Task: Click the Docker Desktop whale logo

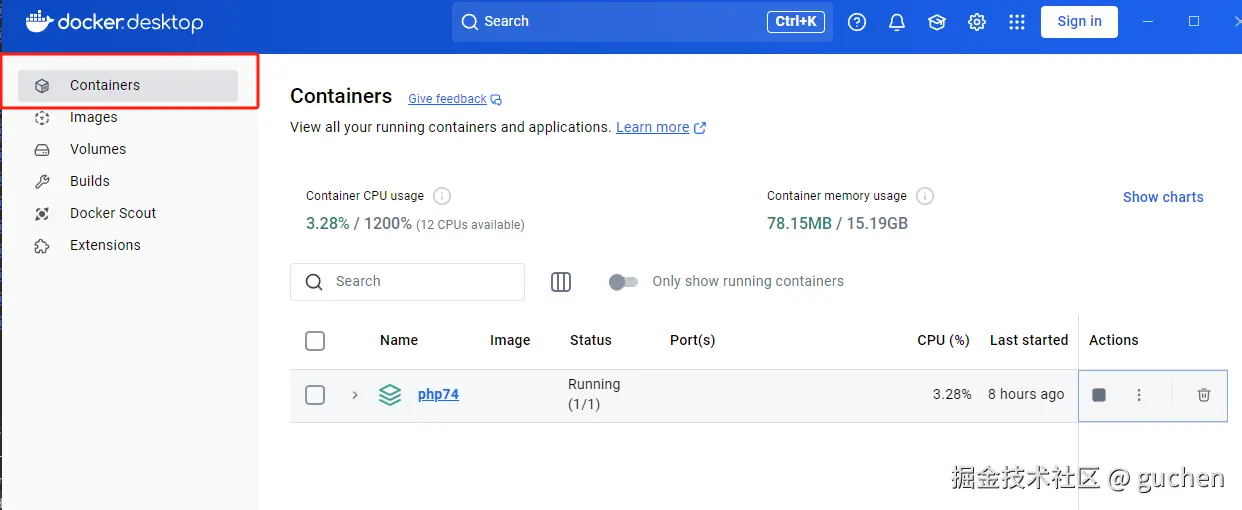Action: (38, 21)
